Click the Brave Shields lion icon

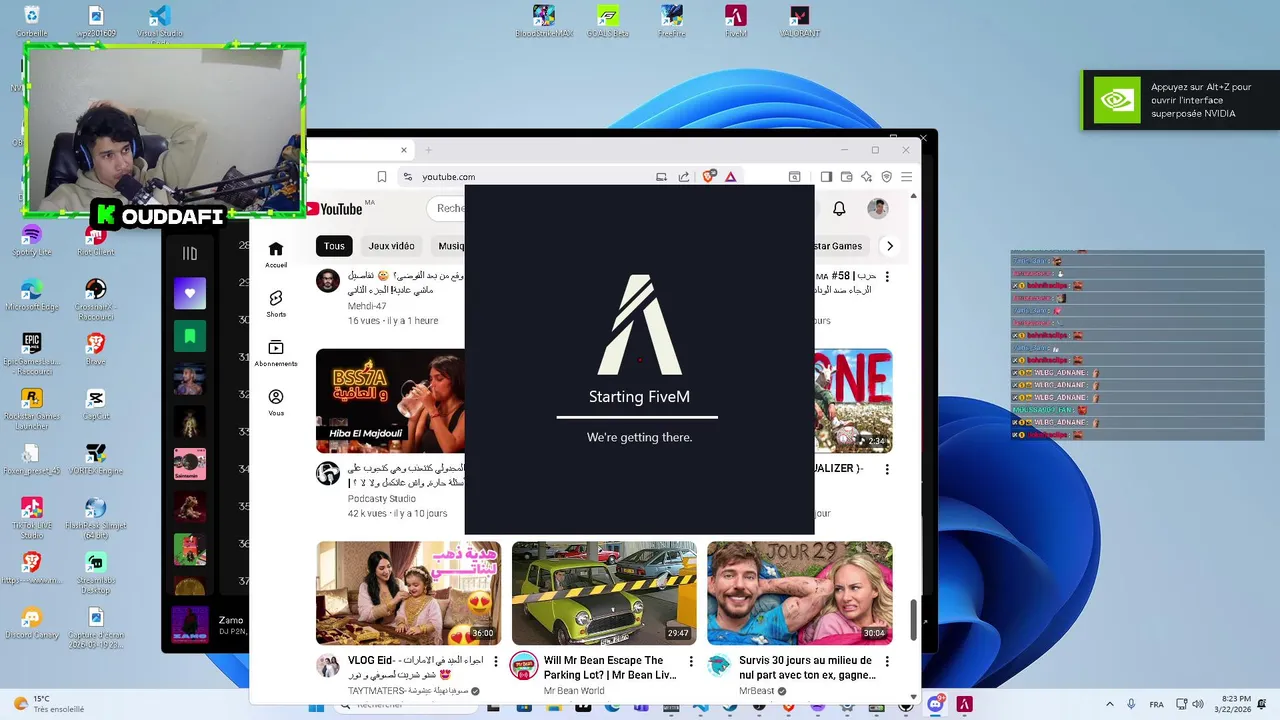[x=709, y=177]
